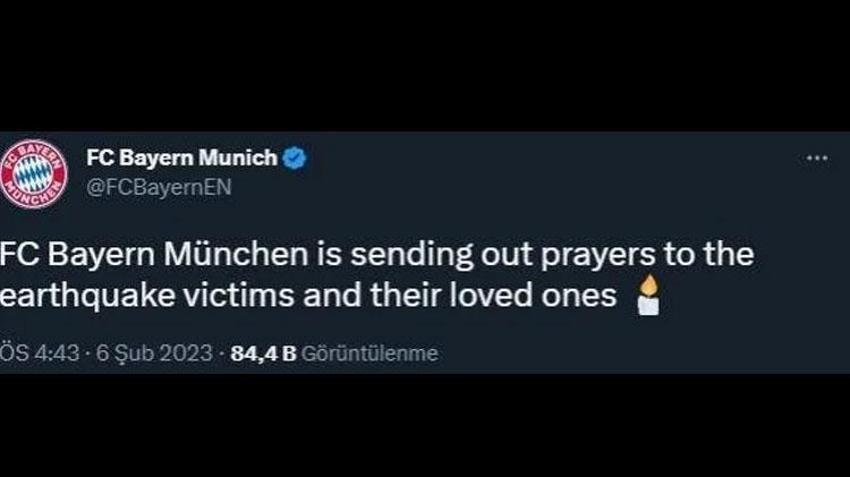Click the word München in the tweet

tap(236, 254)
